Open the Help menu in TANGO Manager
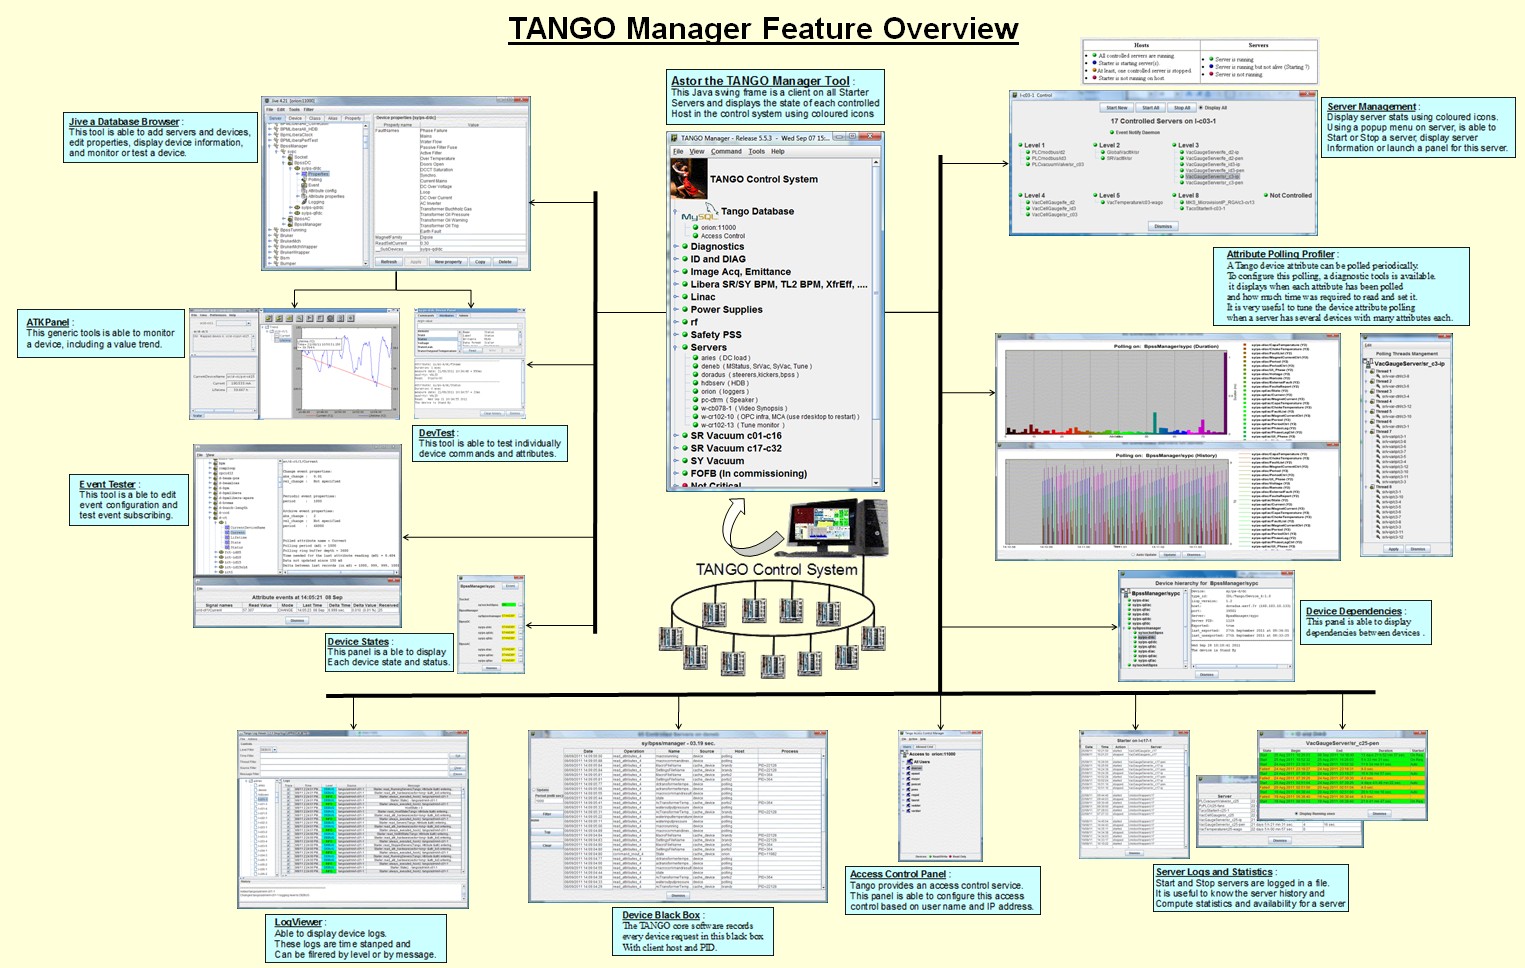Image resolution: width=1525 pixels, height=968 pixels. [778, 152]
